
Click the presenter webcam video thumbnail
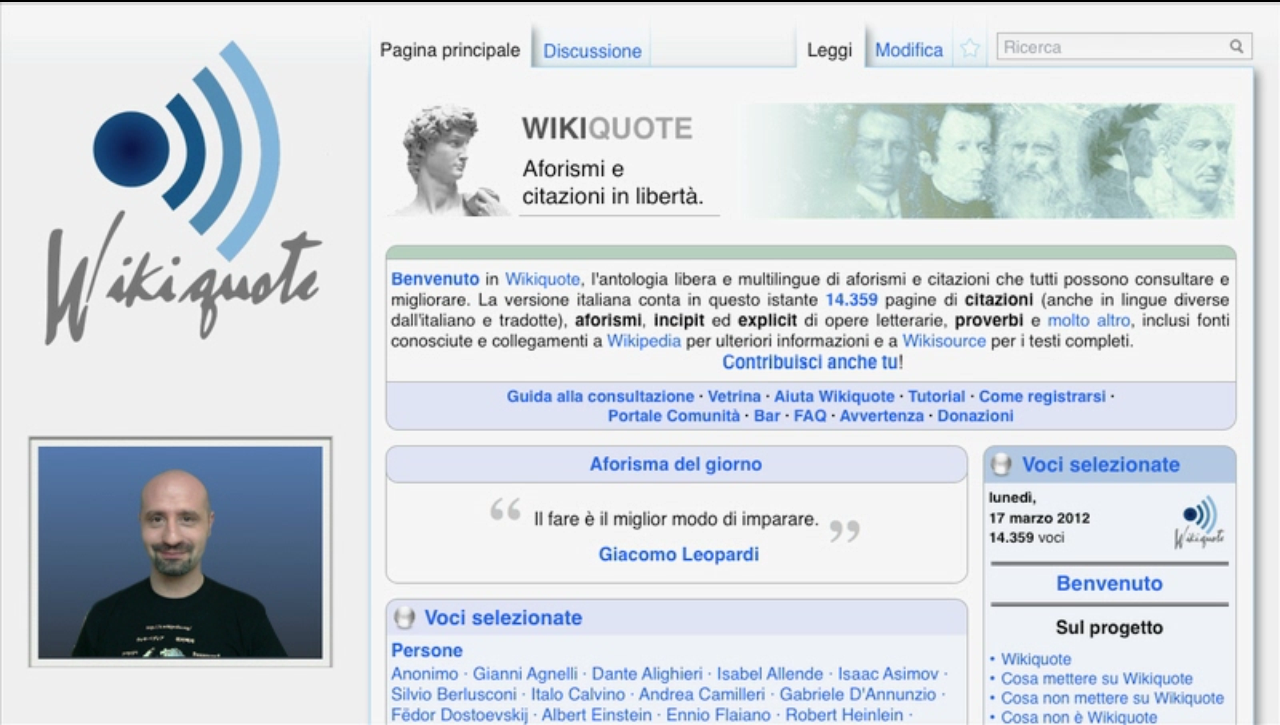click(x=180, y=552)
